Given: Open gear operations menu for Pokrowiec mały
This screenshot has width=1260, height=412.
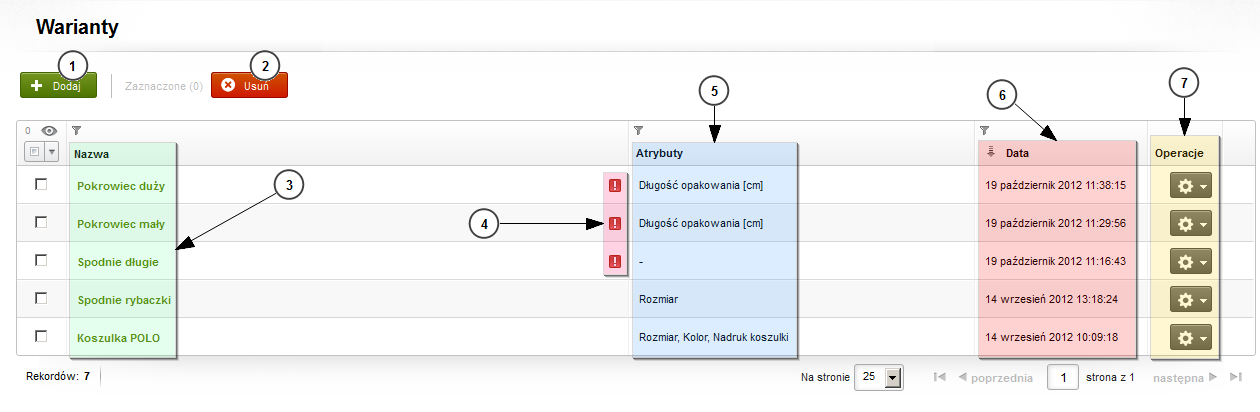Looking at the screenshot, I should click(1190, 224).
